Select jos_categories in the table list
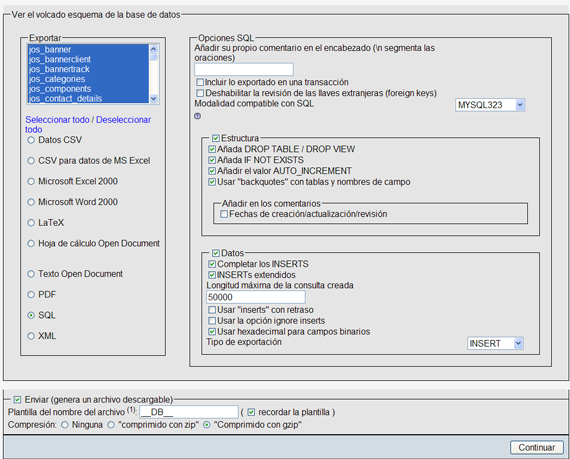This screenshot has width=570, height=459. (x=57, y=79)
